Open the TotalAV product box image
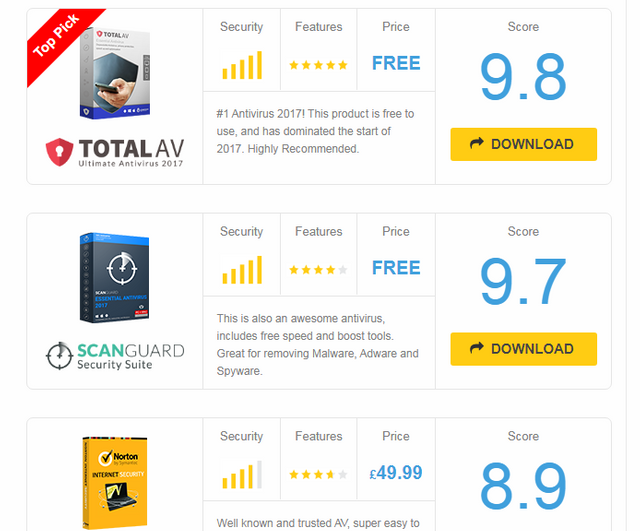The height and width of the screenshot is (531, 640). 115,73
